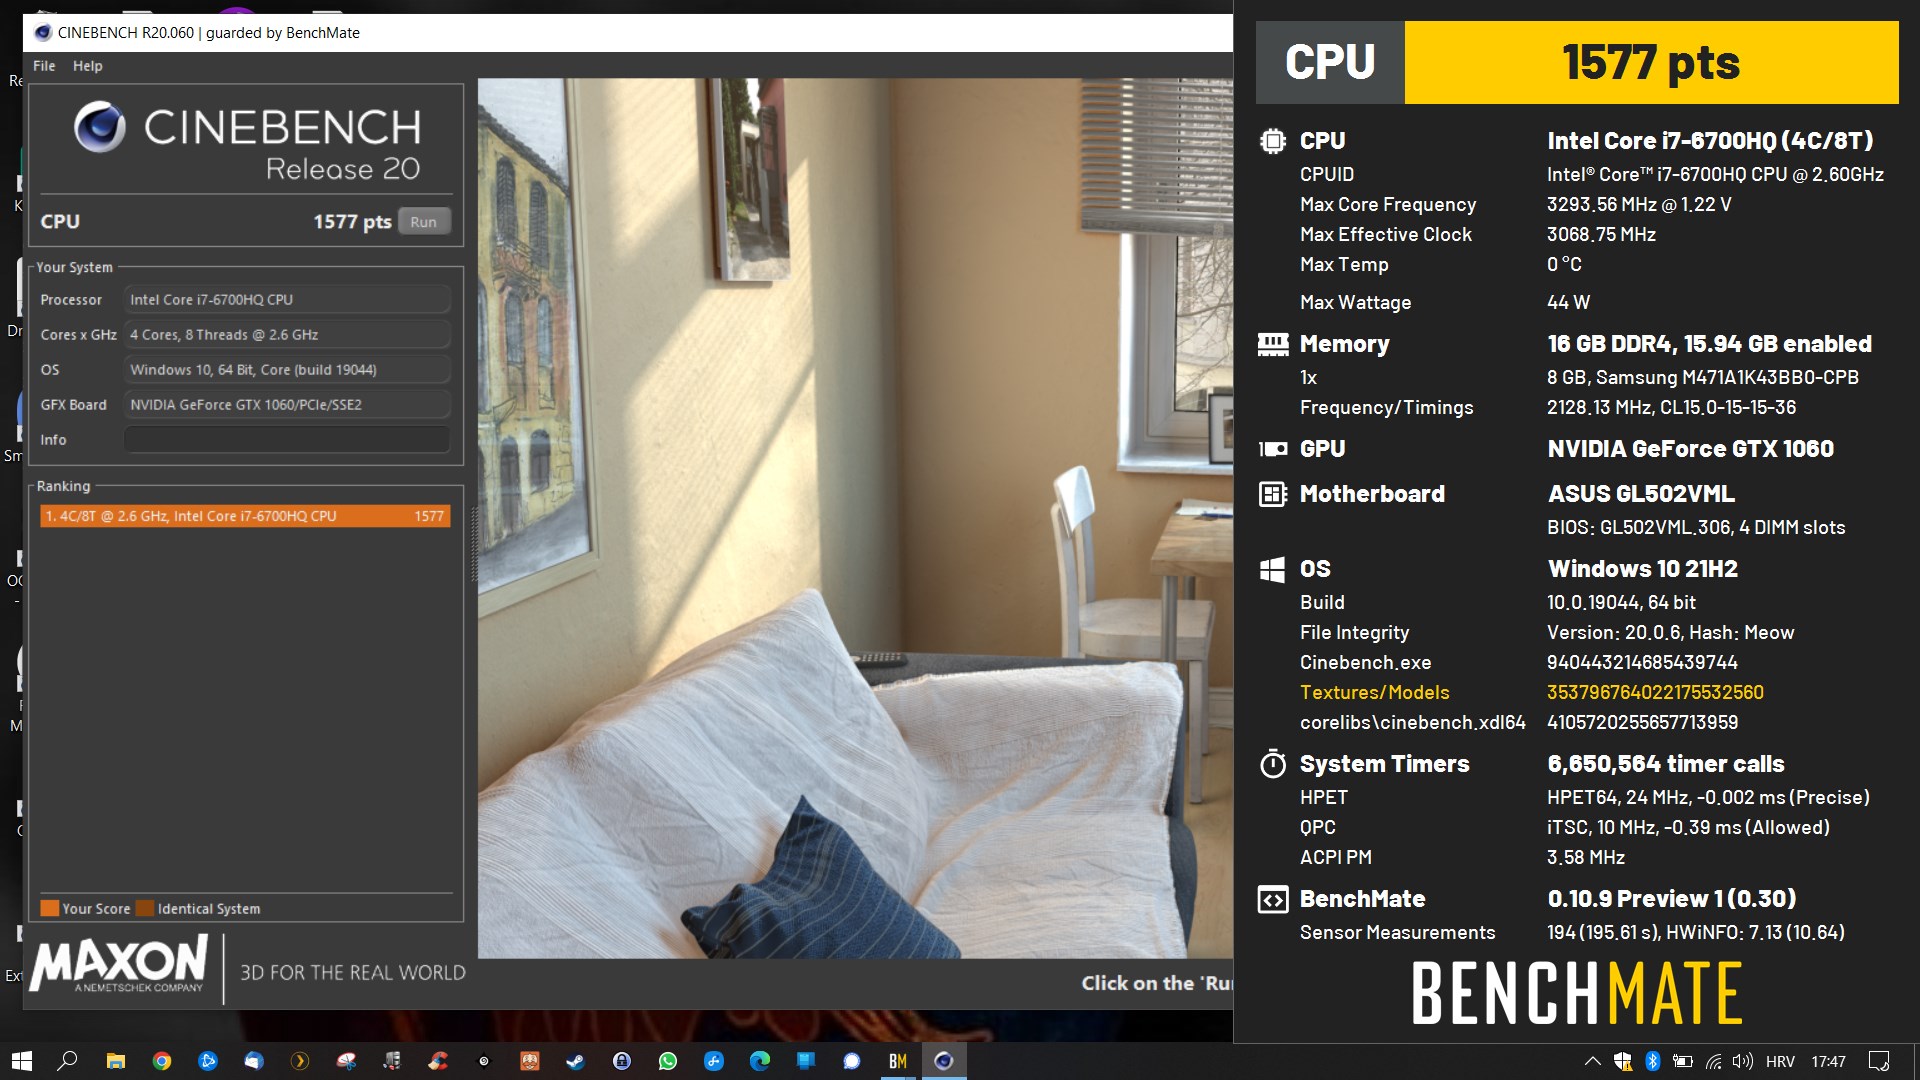Show hidden system tray icons

(1592, 1061)
